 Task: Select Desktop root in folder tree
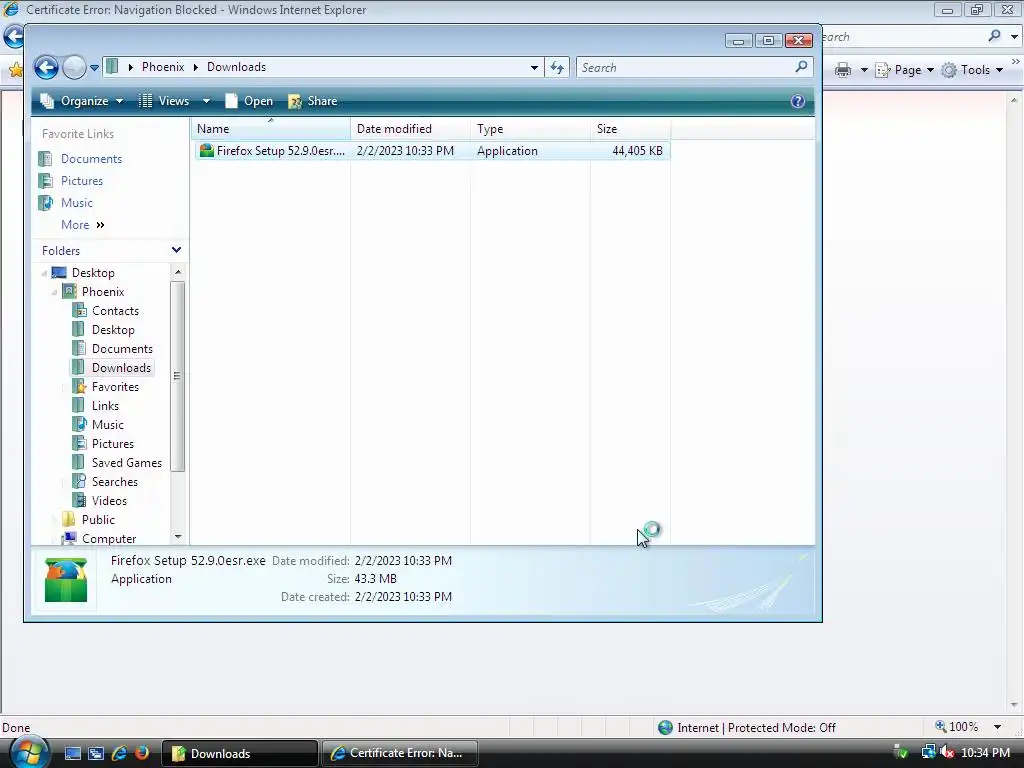click(x=93, y=273)
